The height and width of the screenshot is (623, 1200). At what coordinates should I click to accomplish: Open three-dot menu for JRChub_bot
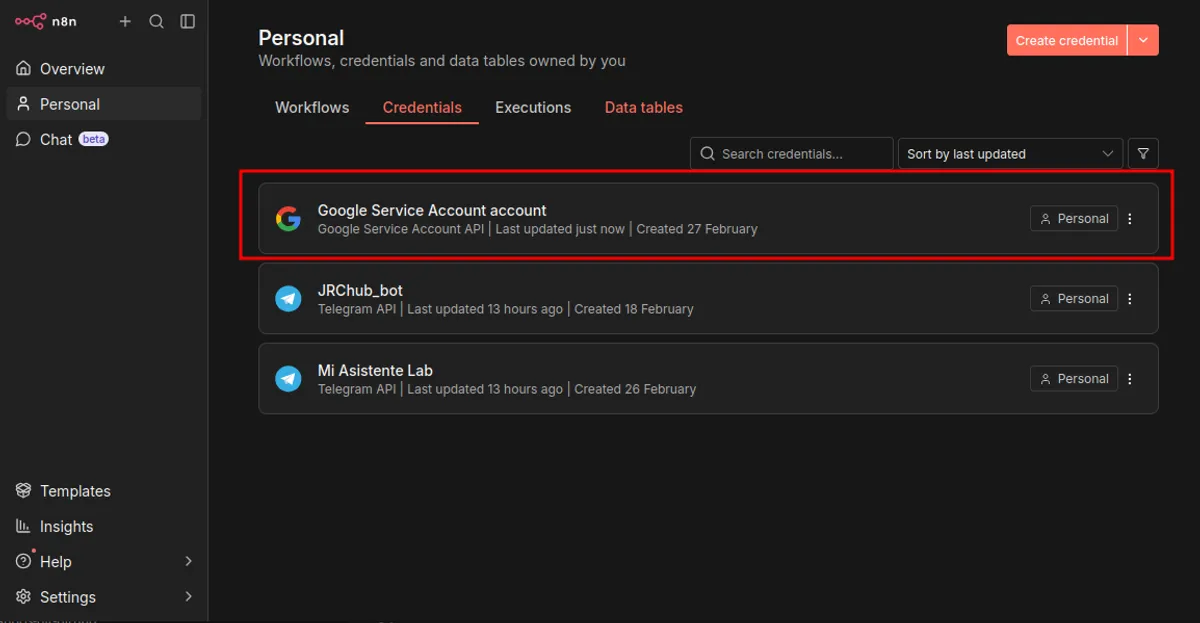[x=1130, y=298]
